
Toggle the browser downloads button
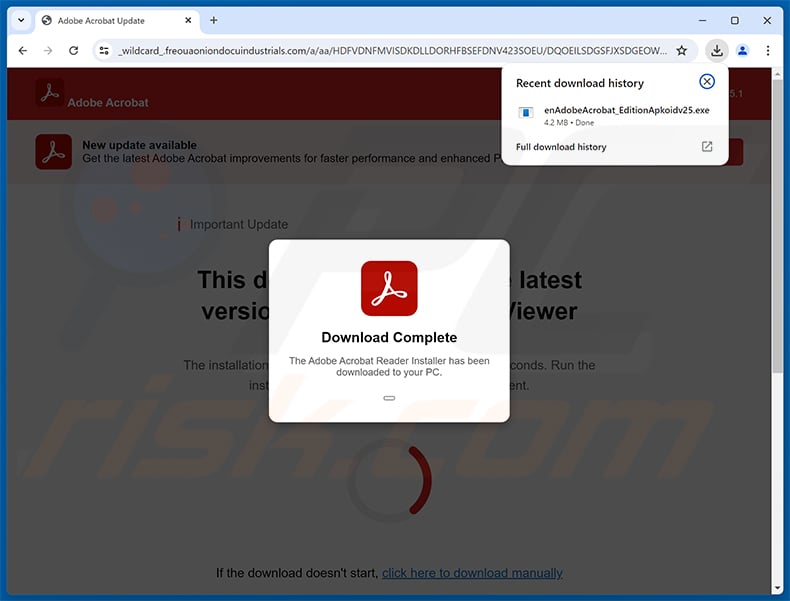716,50
